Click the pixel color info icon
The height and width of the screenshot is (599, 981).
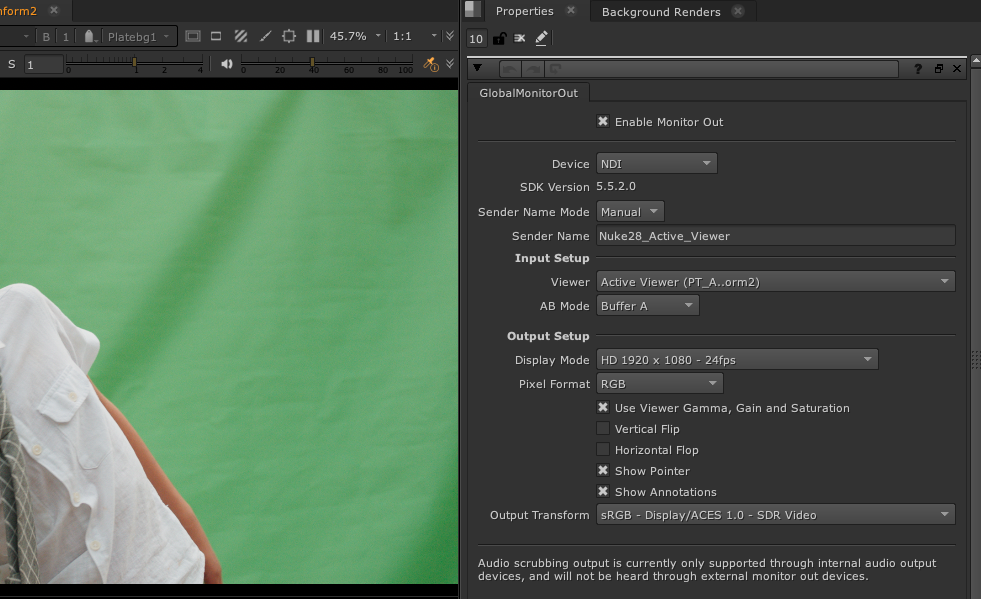431,64
